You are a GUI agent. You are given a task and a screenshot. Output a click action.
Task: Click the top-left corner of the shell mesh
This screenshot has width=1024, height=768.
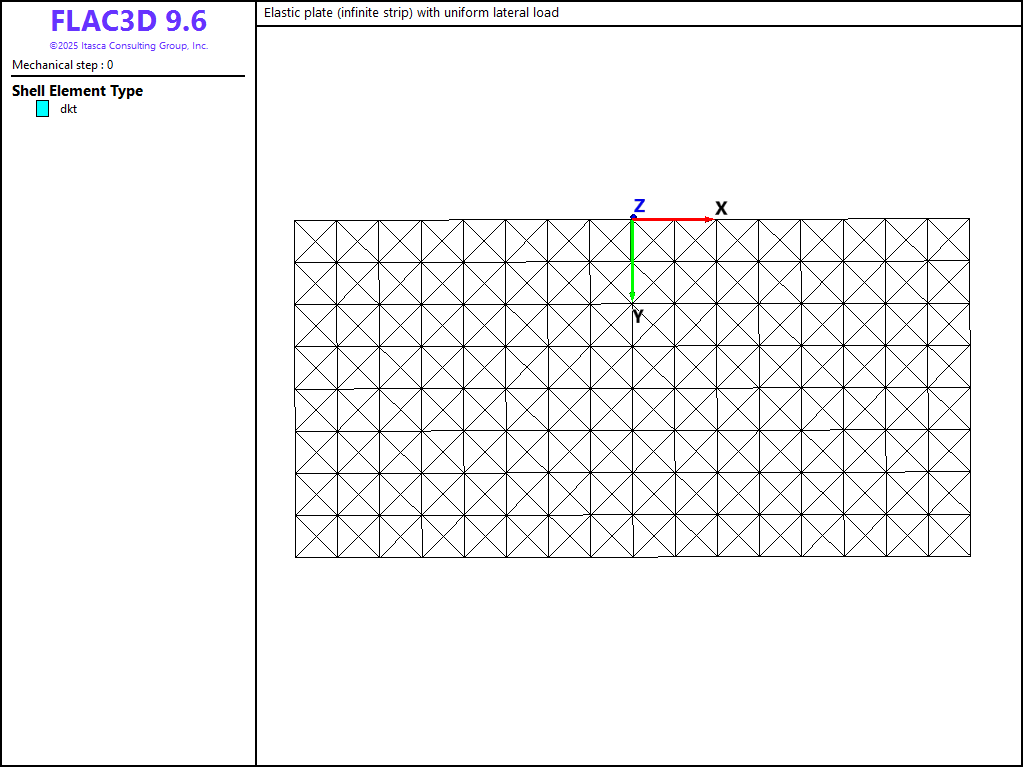point(295,220)
